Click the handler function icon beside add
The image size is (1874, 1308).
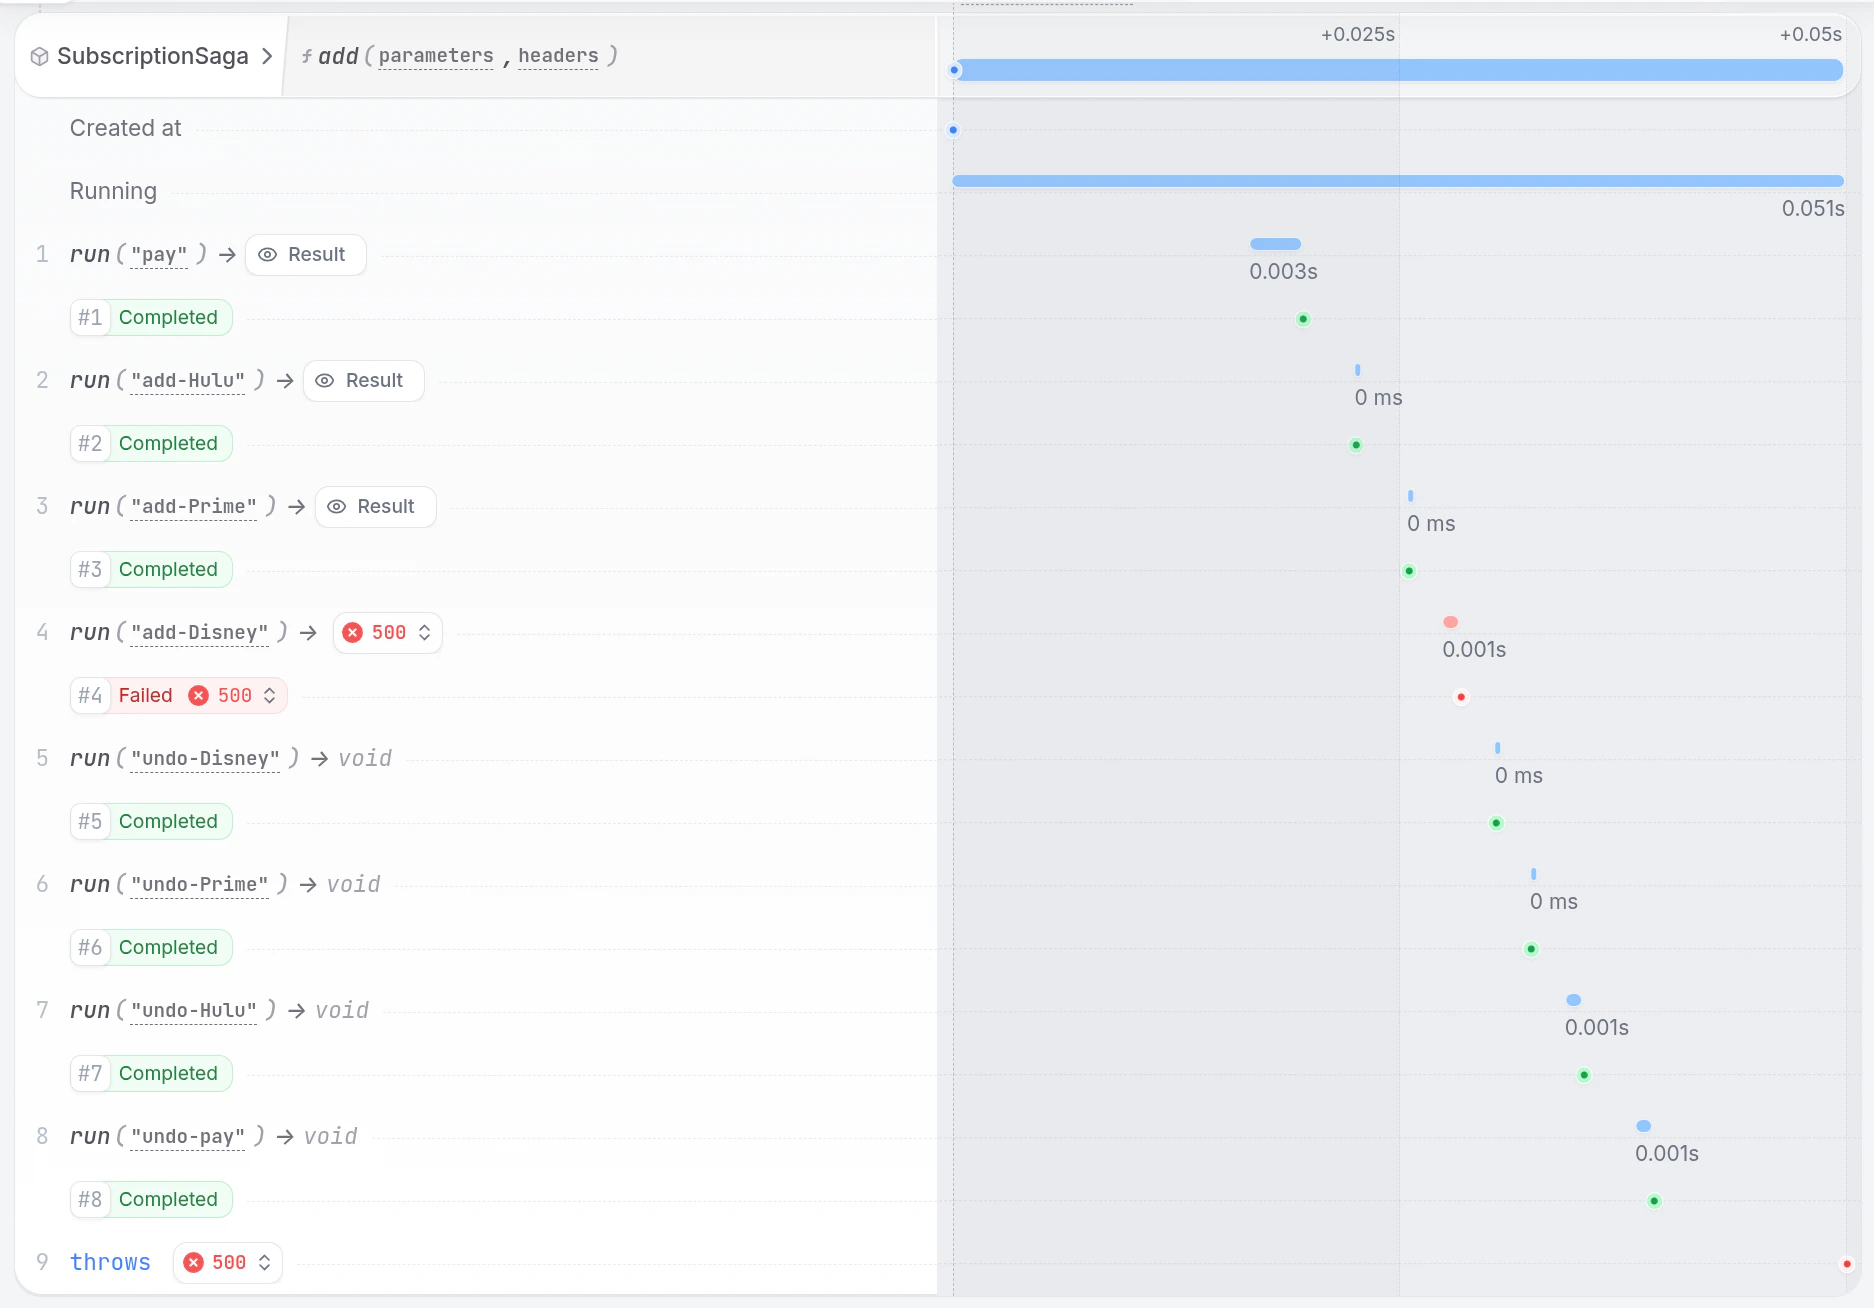(307, 57)
